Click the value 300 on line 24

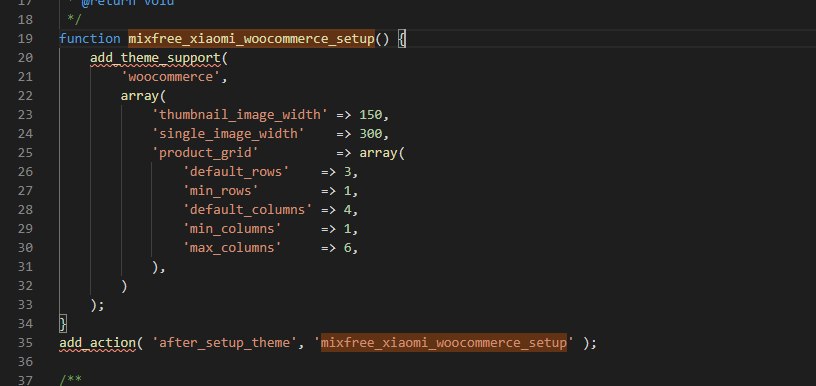371,134
